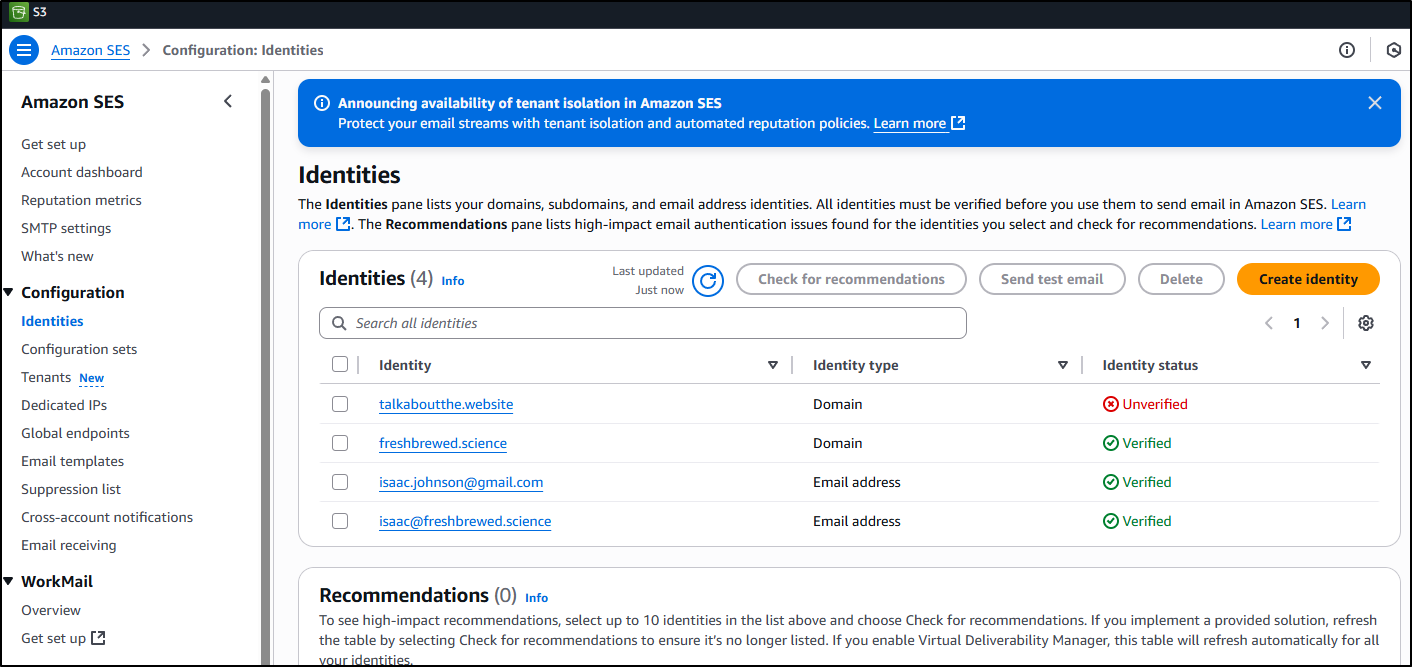Image resolution: width=1412 pixels, height=667 pixels.
Task: Click the Info link next to Identities heading
Action: click(x=453, y=281)
